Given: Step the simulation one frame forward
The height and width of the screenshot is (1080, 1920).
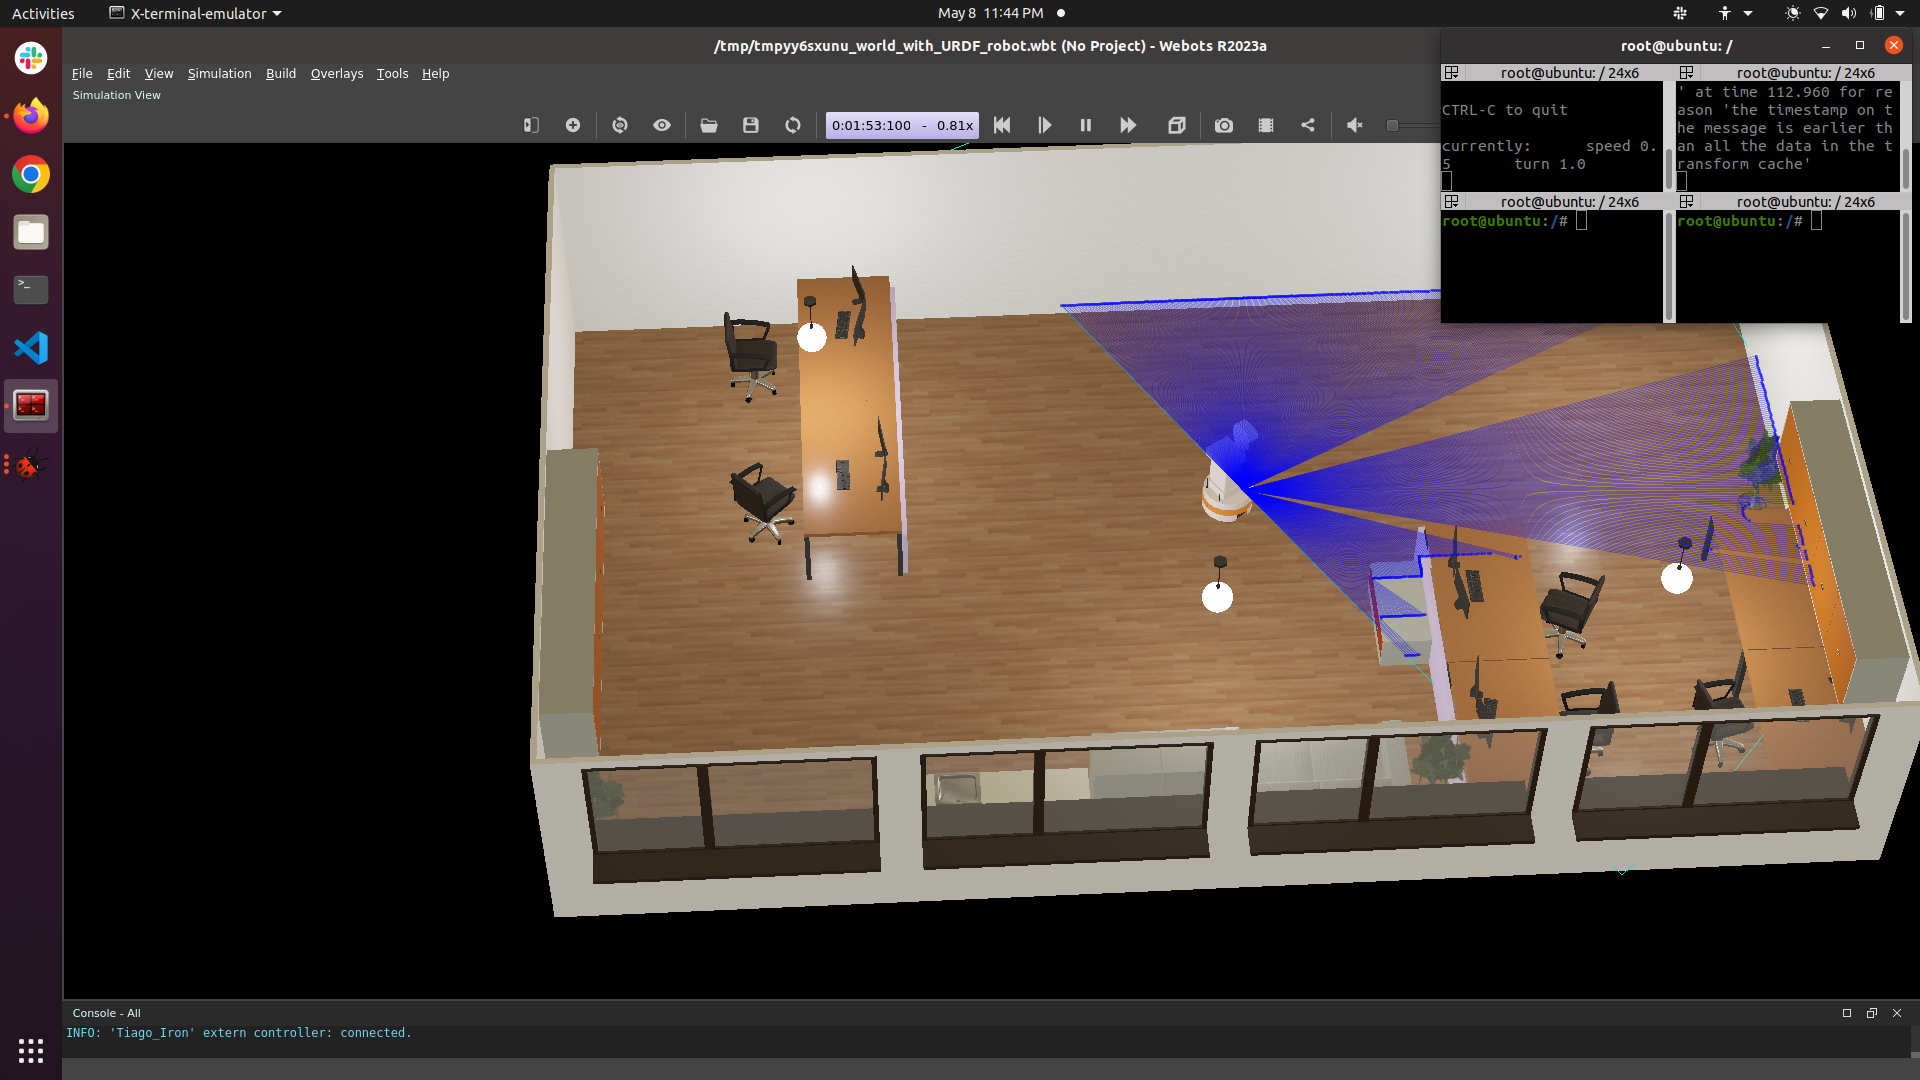Looking at the screenshot, I should (1044, 125).
